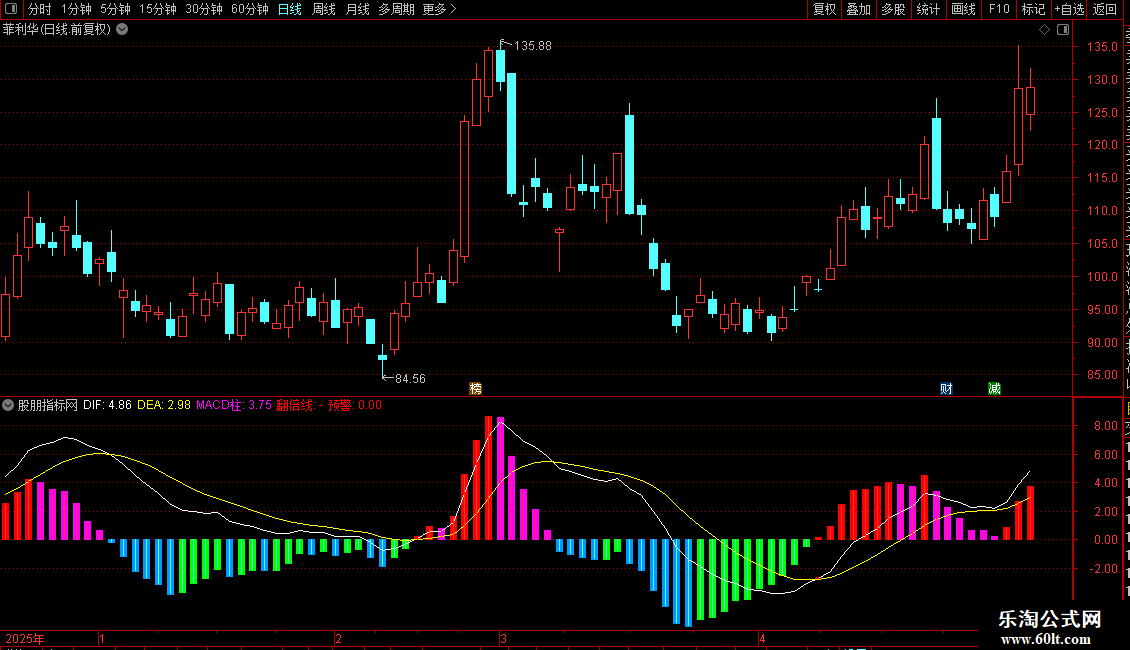Click the panel layout icon at top-left

11,9
